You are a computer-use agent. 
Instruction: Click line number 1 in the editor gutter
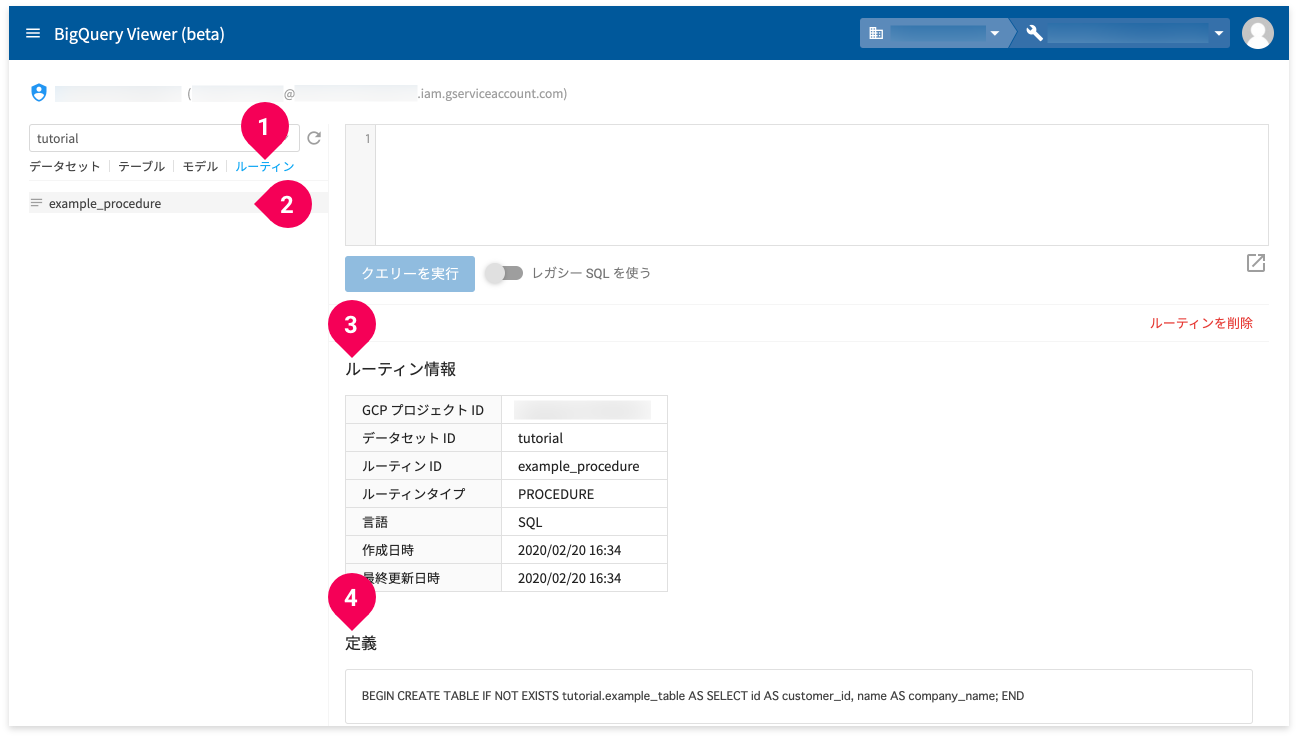point(367,138)
